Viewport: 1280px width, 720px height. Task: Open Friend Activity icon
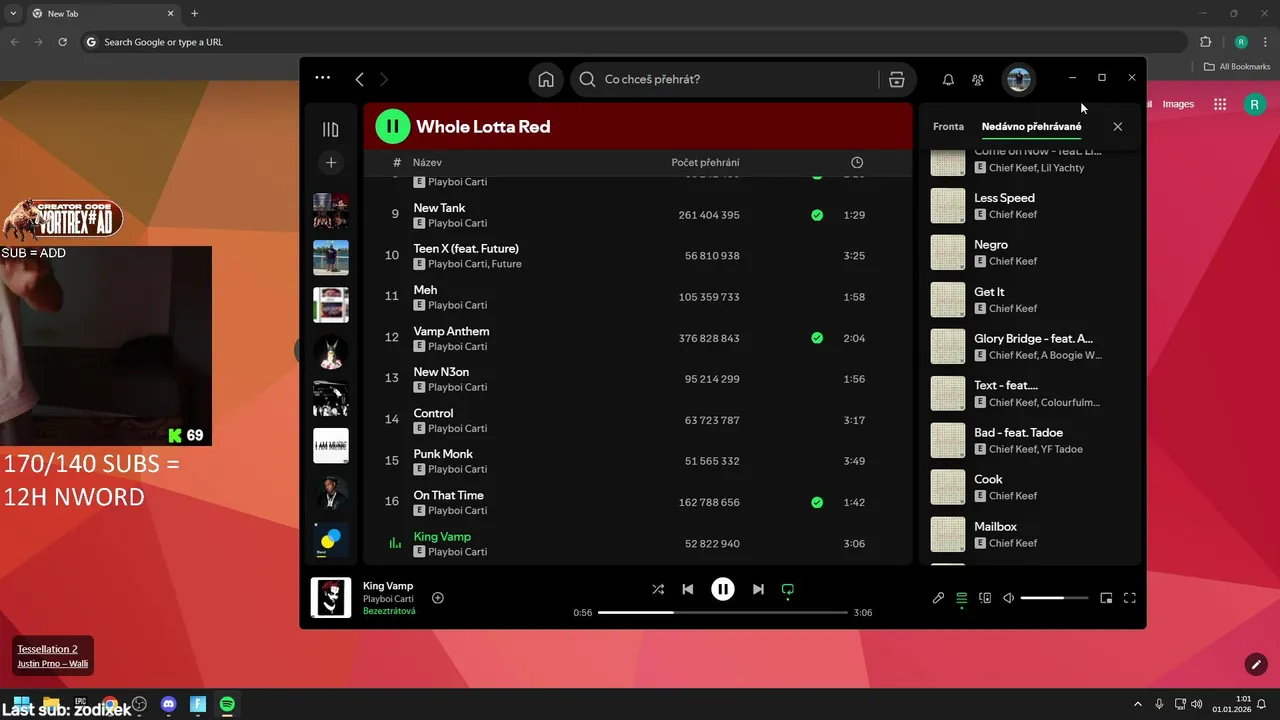pos(978,79)
